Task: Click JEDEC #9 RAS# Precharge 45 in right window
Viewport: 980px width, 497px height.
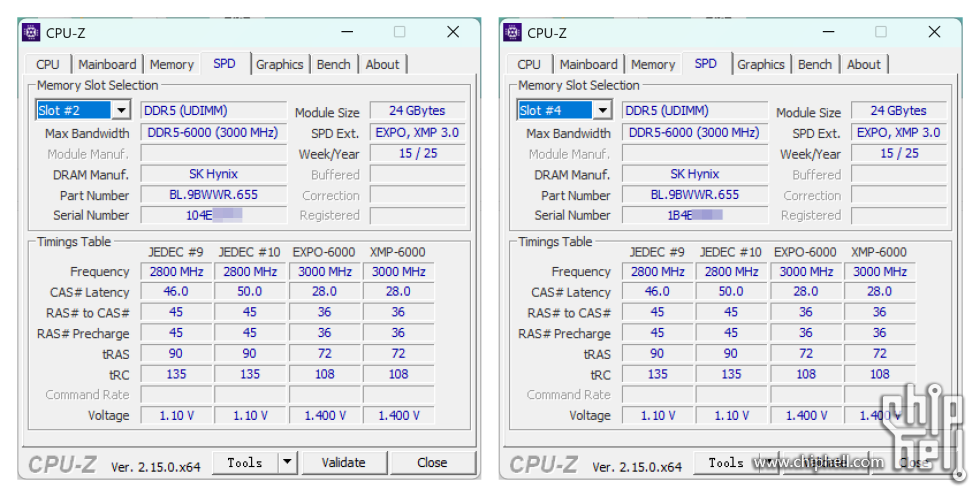Action: pos(658,333)
